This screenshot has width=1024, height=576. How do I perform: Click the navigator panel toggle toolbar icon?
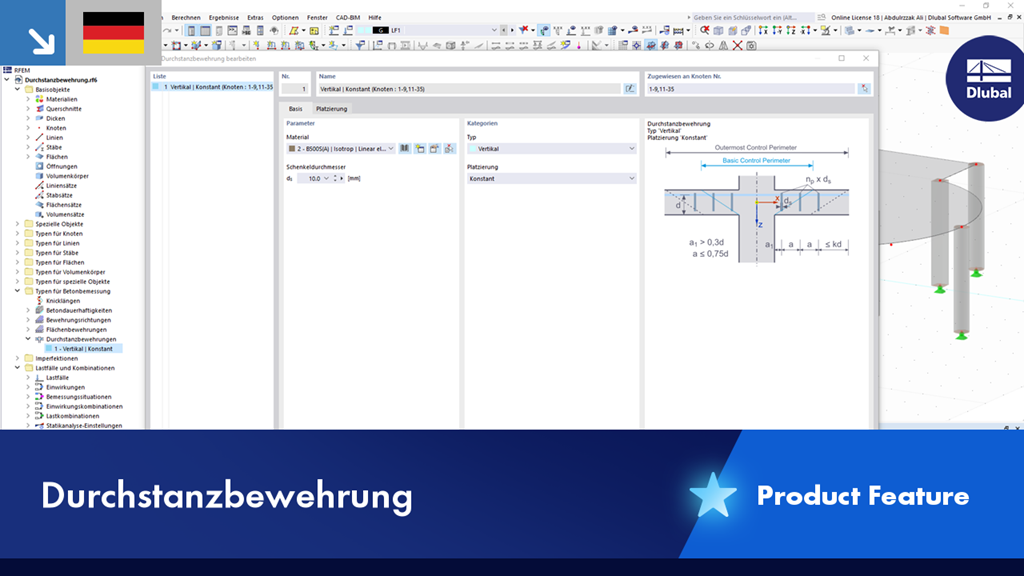191,31
